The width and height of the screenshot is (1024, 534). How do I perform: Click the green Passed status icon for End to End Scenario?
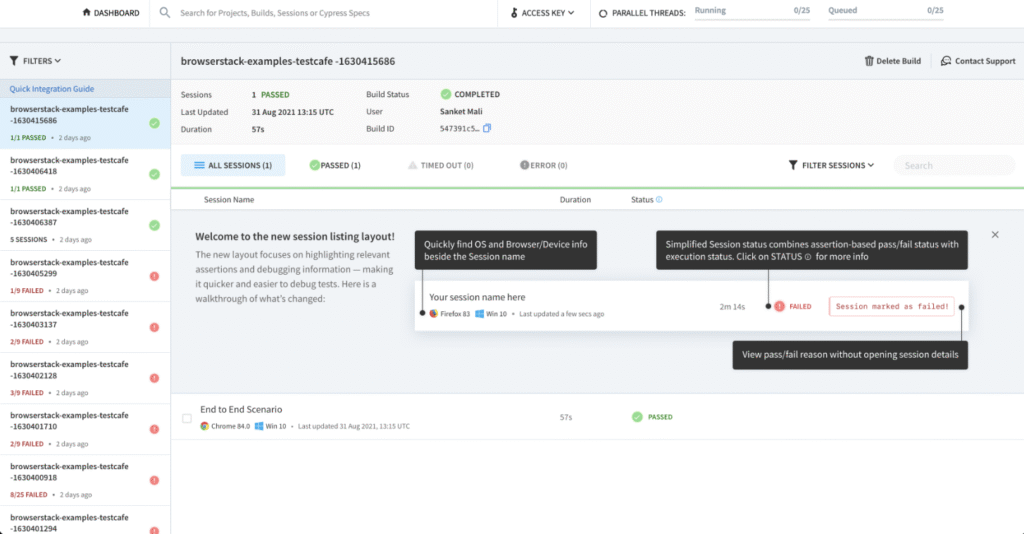[x=637, y=416]
